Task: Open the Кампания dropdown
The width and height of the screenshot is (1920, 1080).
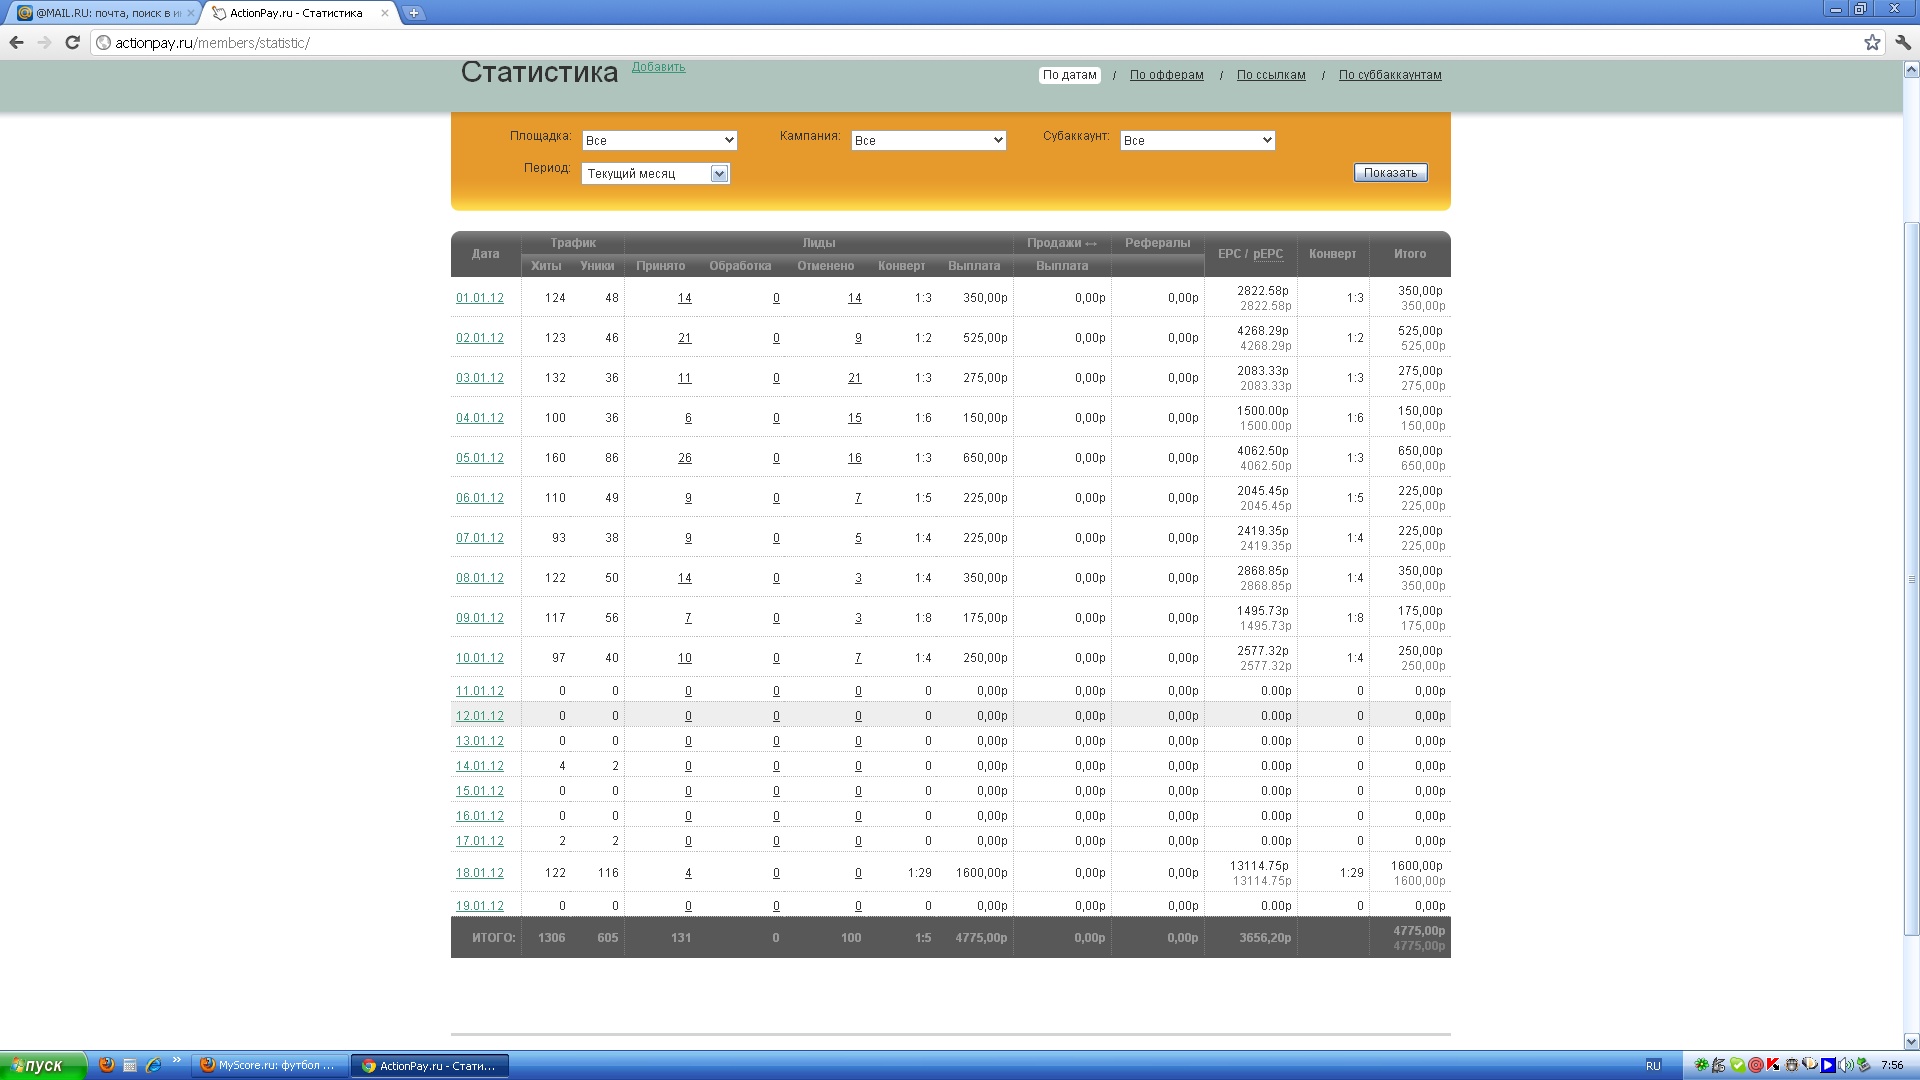Action: 928,141
